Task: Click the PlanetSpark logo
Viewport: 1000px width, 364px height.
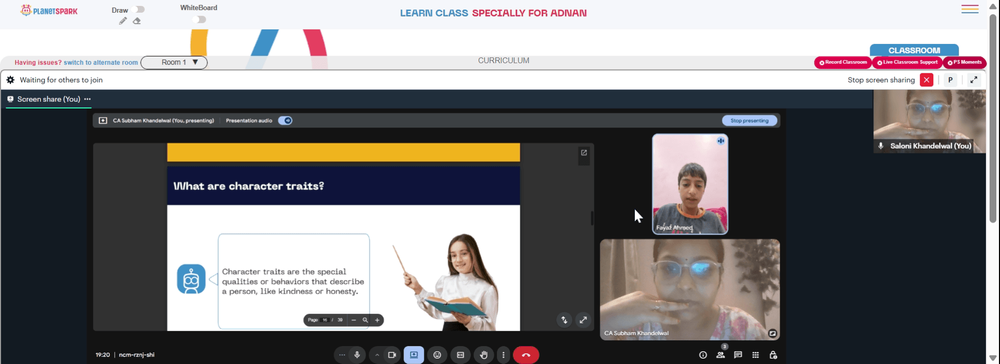Action: click(x=49, y=11)
